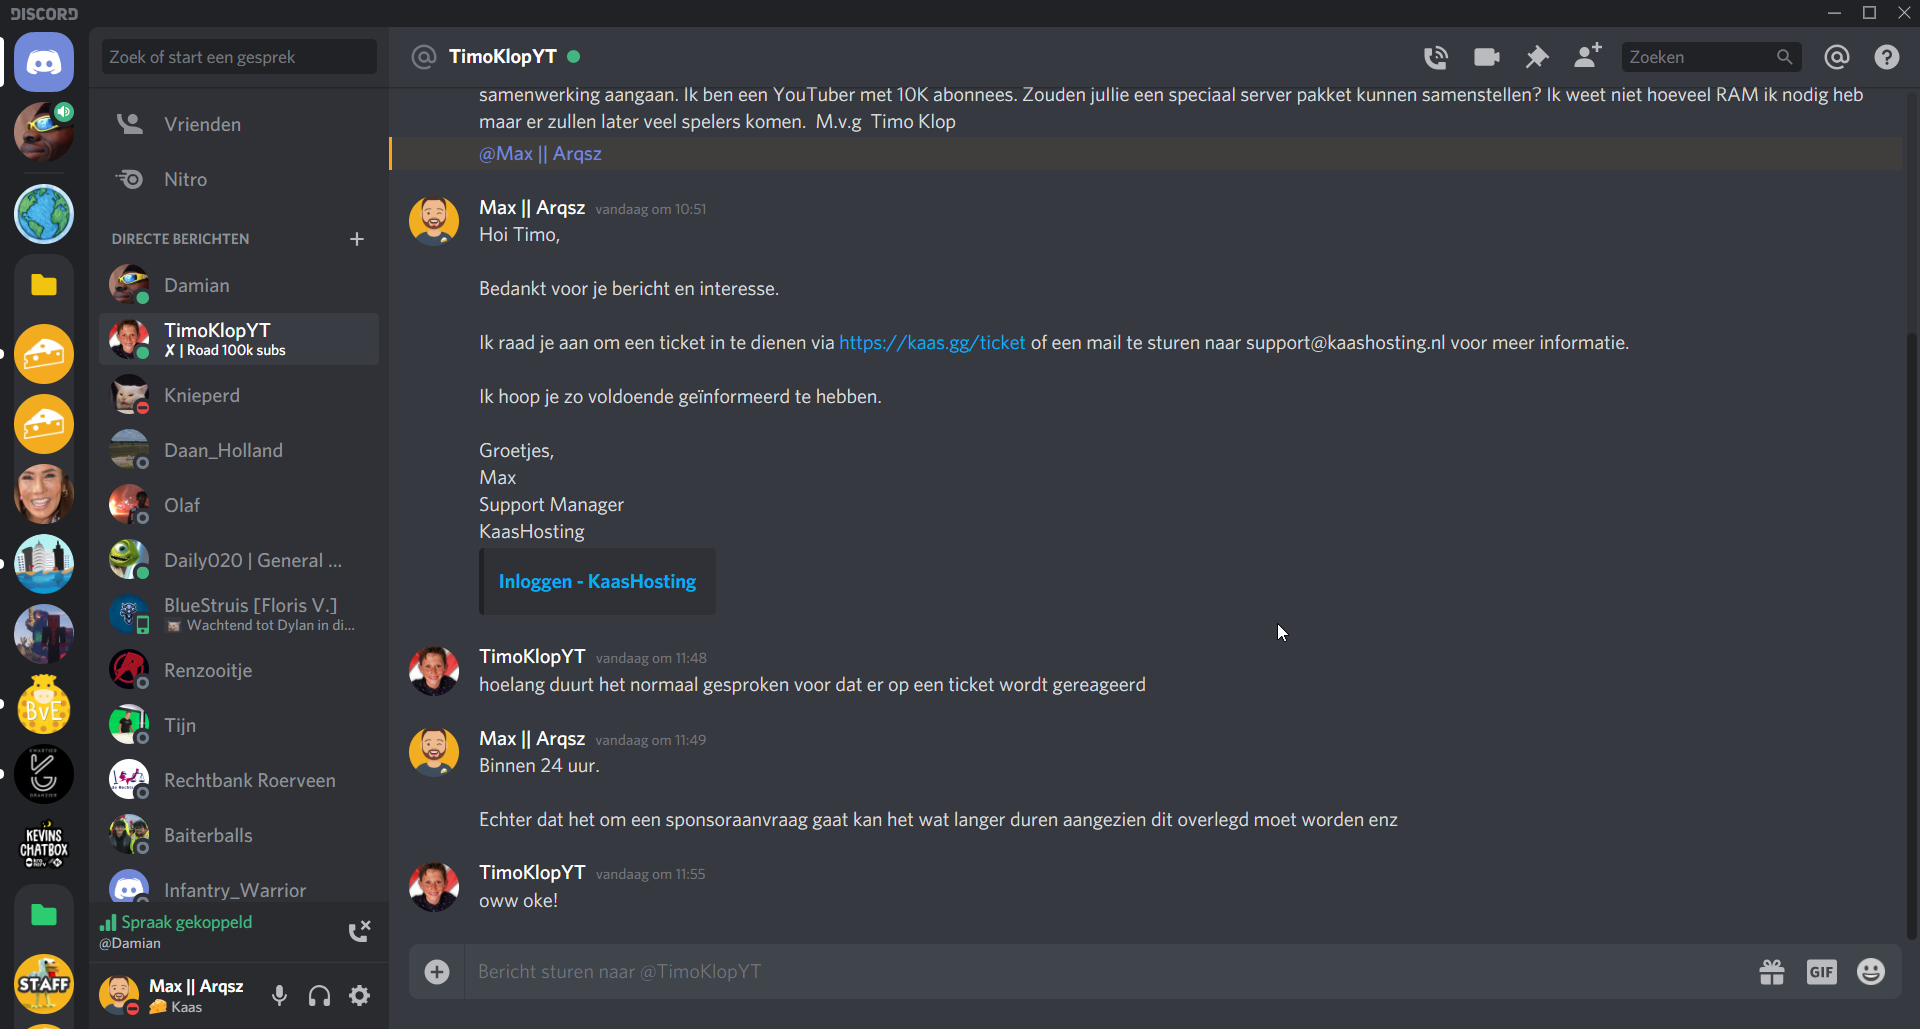The height and width of the screenshot is (1029, 1920).
Task: Toggle headphone deafen
Action: [x=319, y=996]
